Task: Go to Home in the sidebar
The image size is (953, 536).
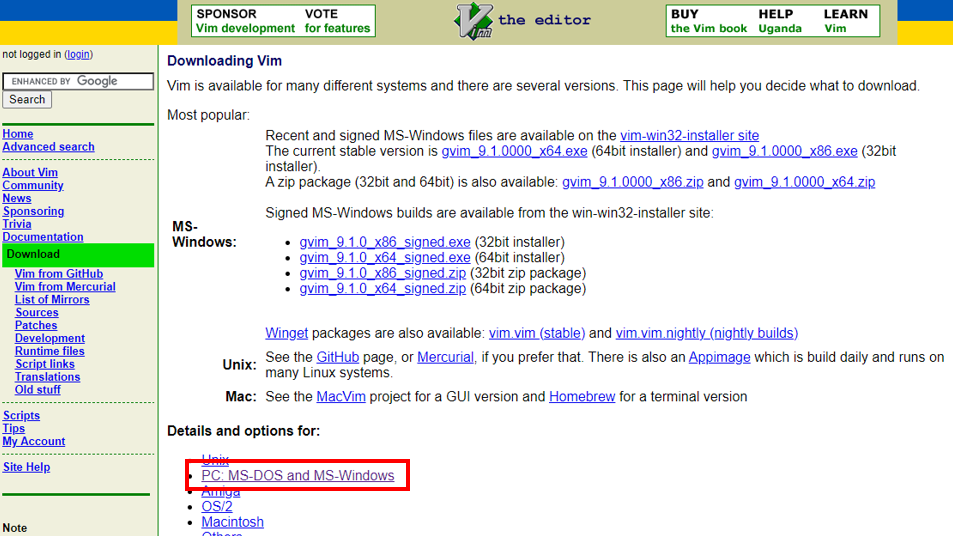Action: coord(18,134)
